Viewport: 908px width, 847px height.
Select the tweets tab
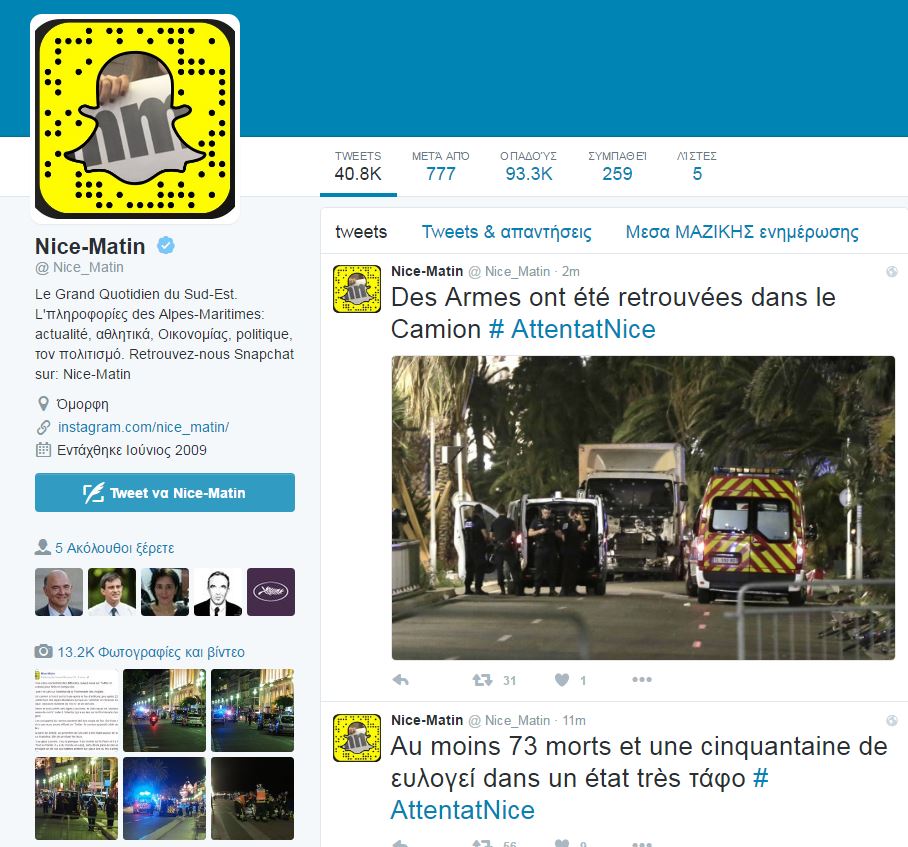(x=361, y=232)
